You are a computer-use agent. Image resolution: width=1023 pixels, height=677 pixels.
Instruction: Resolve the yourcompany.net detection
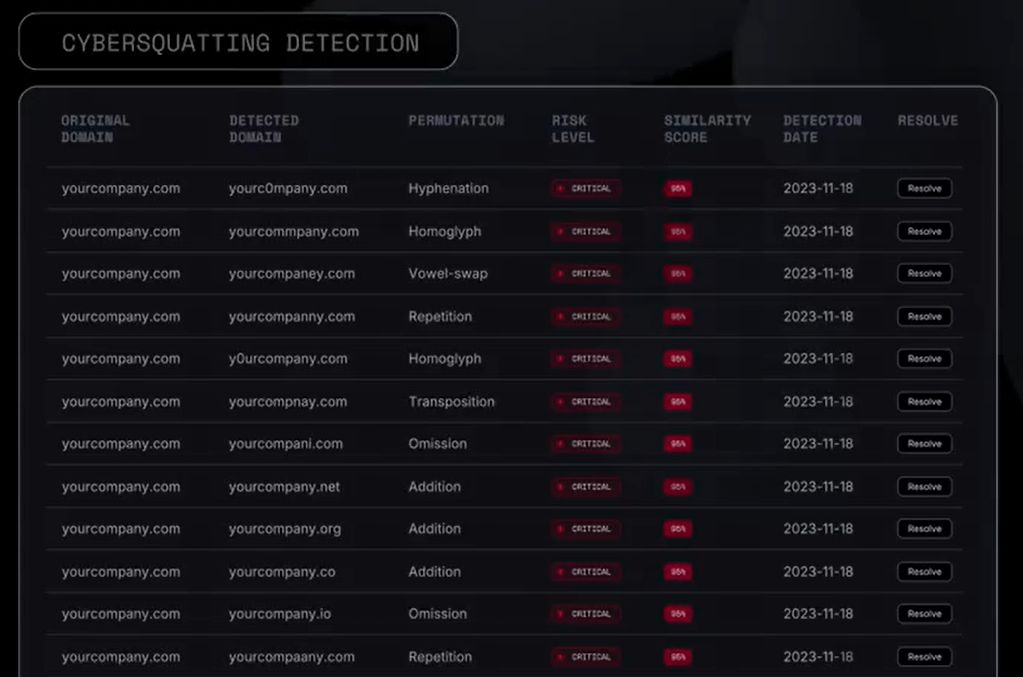pos(924,487)
